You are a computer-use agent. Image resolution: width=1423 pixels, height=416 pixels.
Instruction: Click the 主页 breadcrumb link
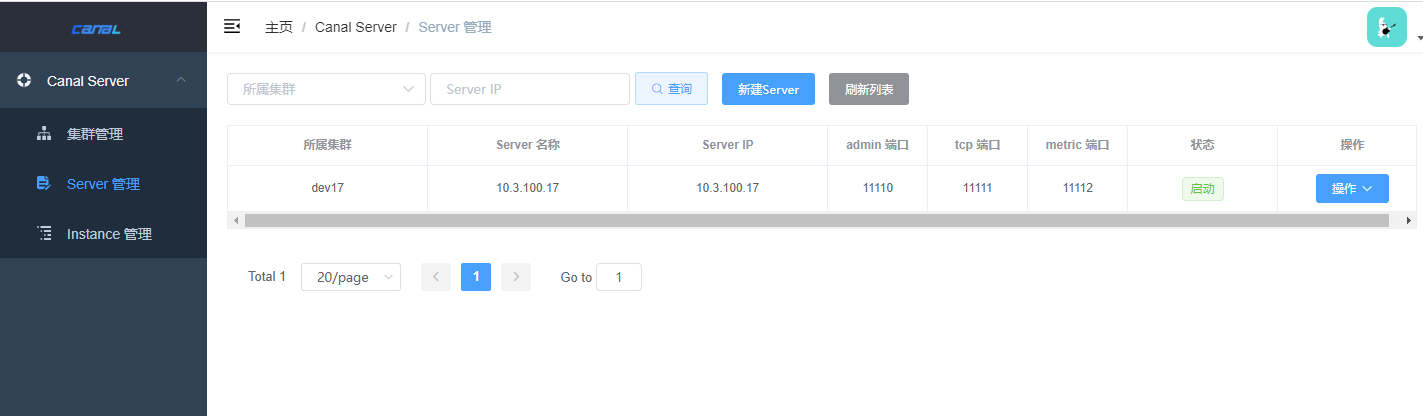[279, 27]
